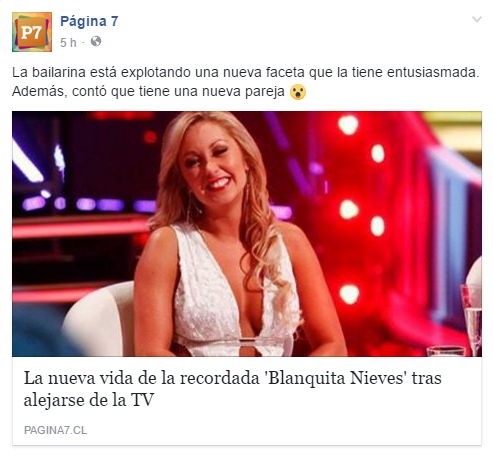The image size is (493, 456).
Task: Expand the post options chevron menu
Action: [477, 19]
